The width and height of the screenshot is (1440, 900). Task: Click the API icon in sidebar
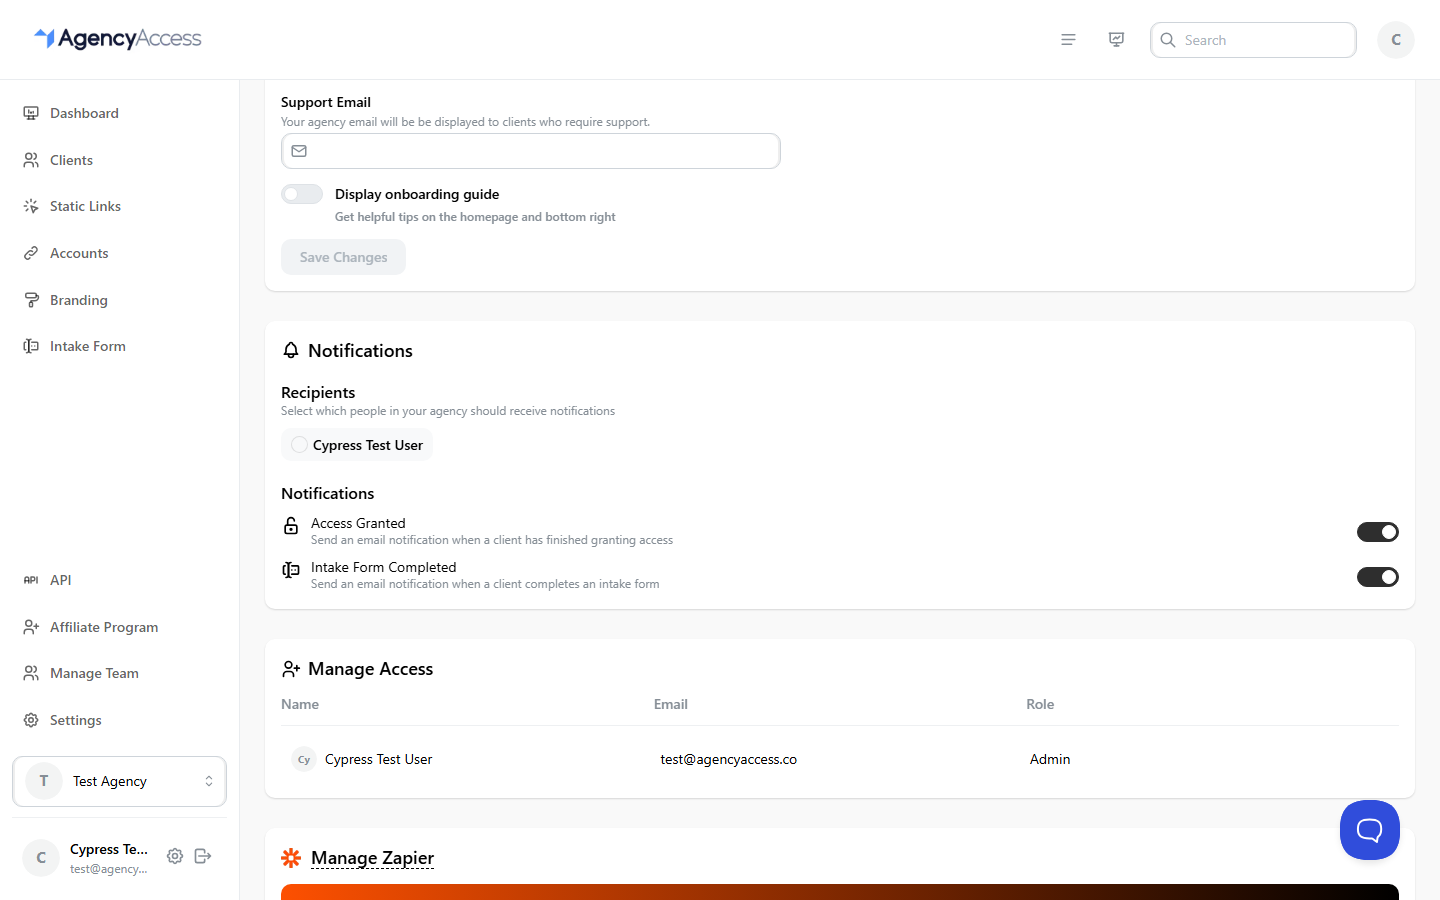pyautogui.click(x=31, y=580)
